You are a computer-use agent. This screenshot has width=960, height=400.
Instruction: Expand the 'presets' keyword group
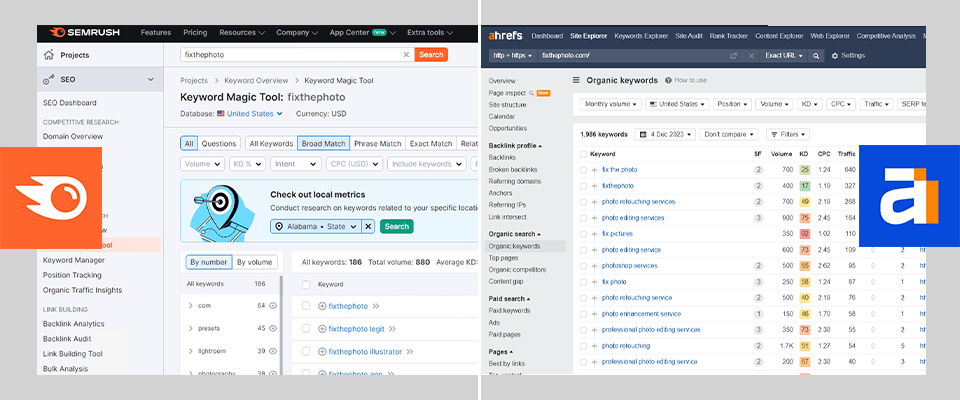coord(191,328)
